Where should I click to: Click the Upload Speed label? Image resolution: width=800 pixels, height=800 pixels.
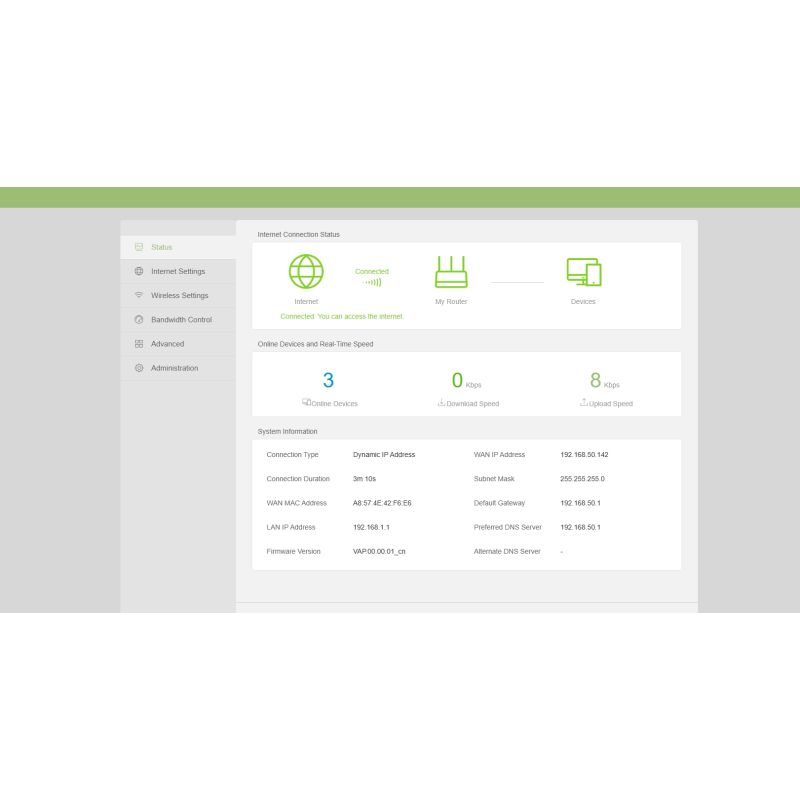pyautogui.click(x=610, y=404)
